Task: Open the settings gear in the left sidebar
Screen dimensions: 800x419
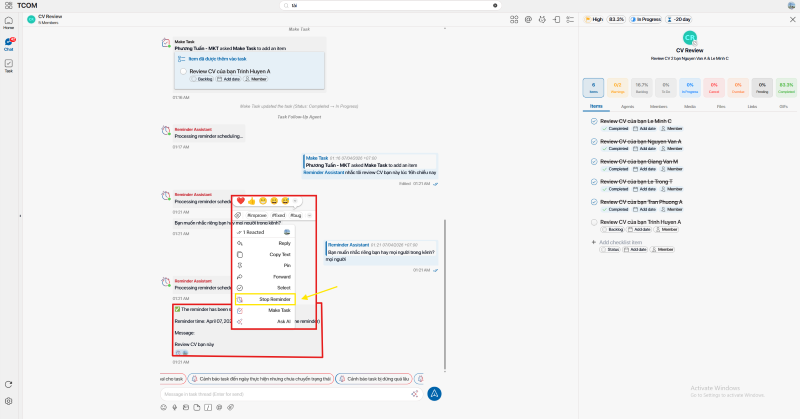Action: (9, 401)
